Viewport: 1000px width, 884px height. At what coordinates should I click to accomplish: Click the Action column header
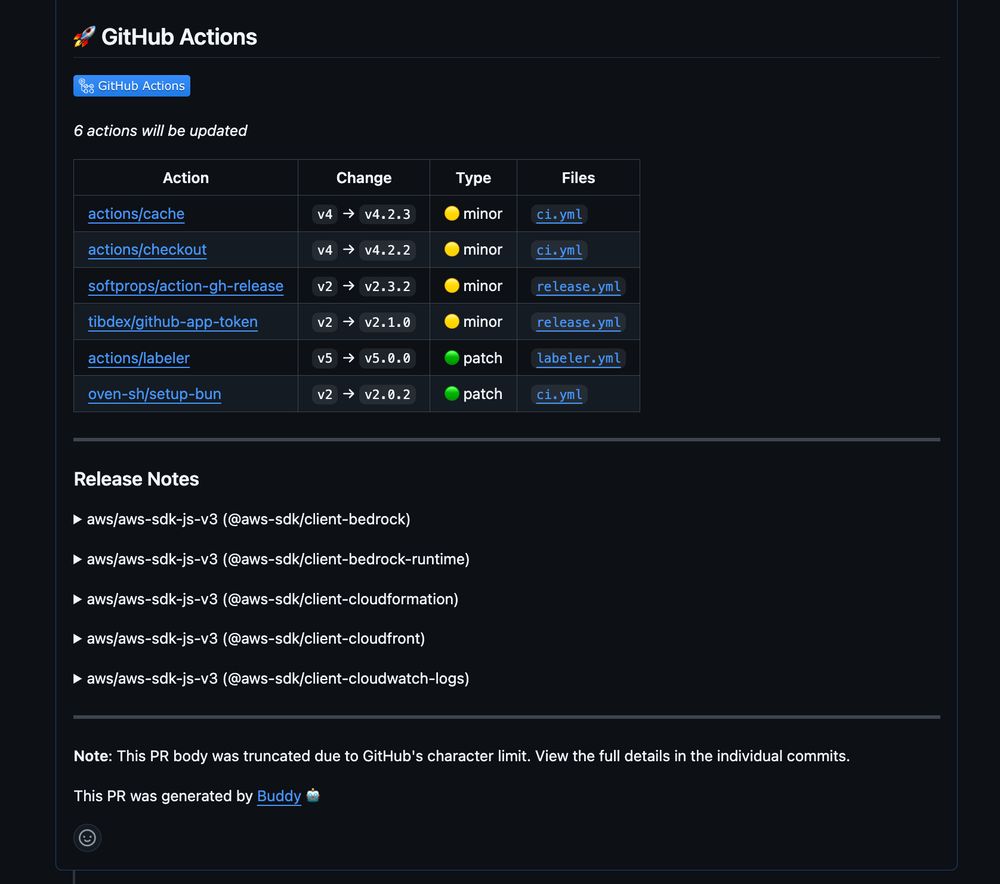tap(186, 178)
